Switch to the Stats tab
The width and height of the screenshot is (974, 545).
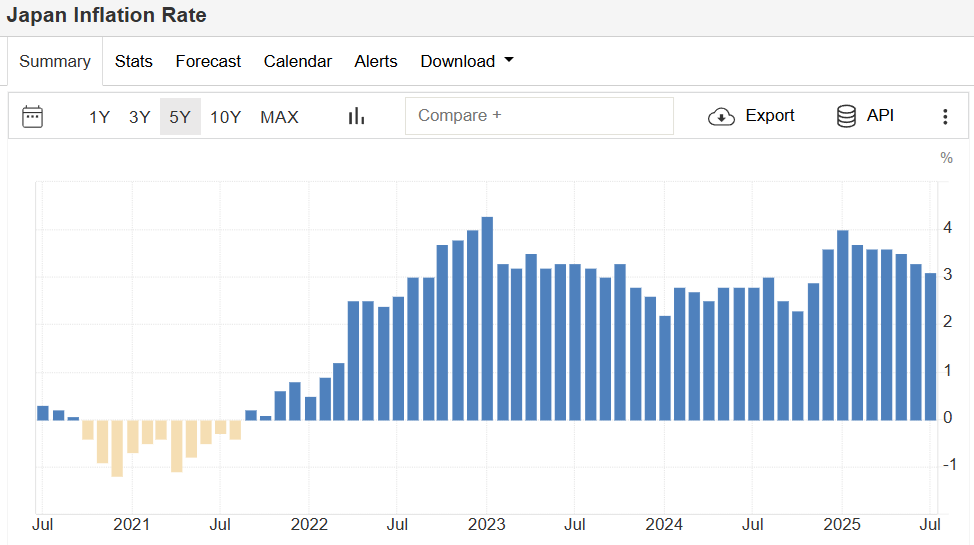click(x=134, y=61)
